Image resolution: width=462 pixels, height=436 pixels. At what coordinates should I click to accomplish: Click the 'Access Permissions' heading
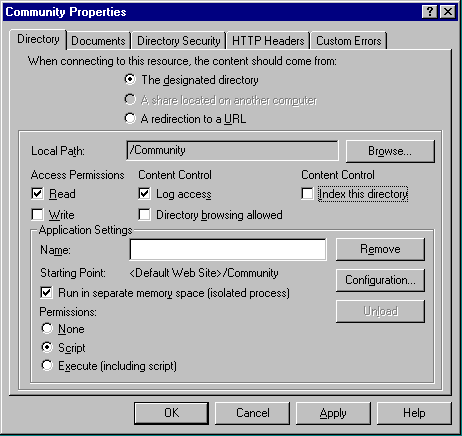tap(77, 175)
